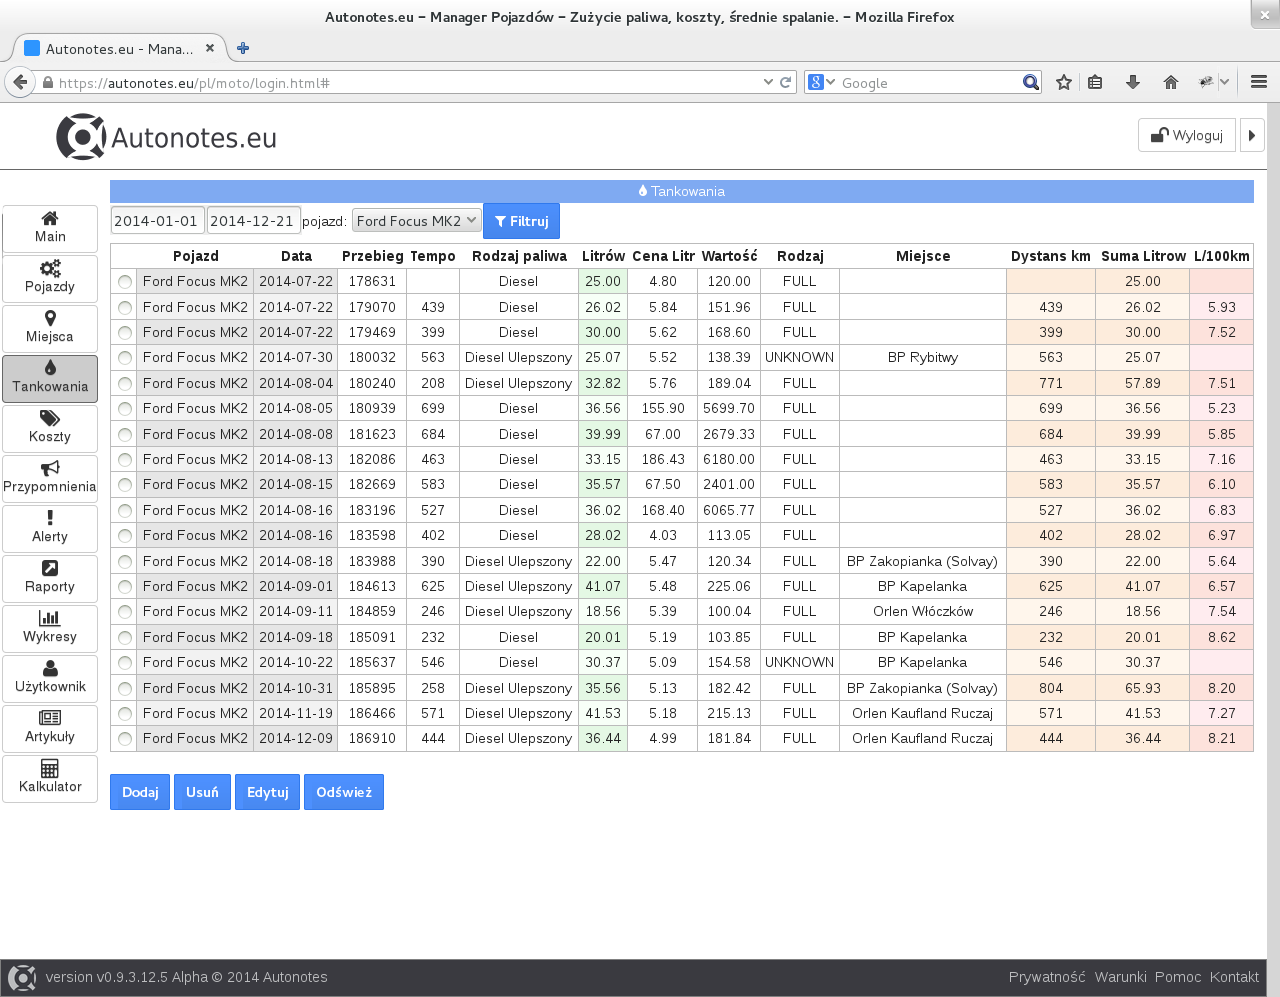This screenshot has height=997, width=1280.
Task: Sort by Przebieg column header
Action: pyautogui.click(x=372, y=256)
